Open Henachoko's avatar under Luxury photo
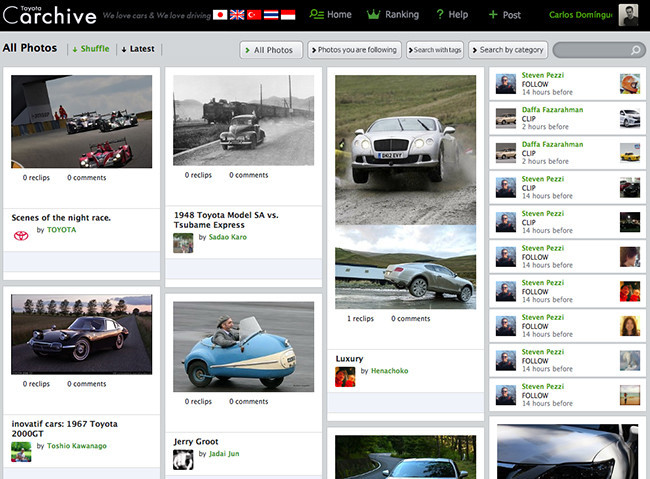 click(344, 377)
